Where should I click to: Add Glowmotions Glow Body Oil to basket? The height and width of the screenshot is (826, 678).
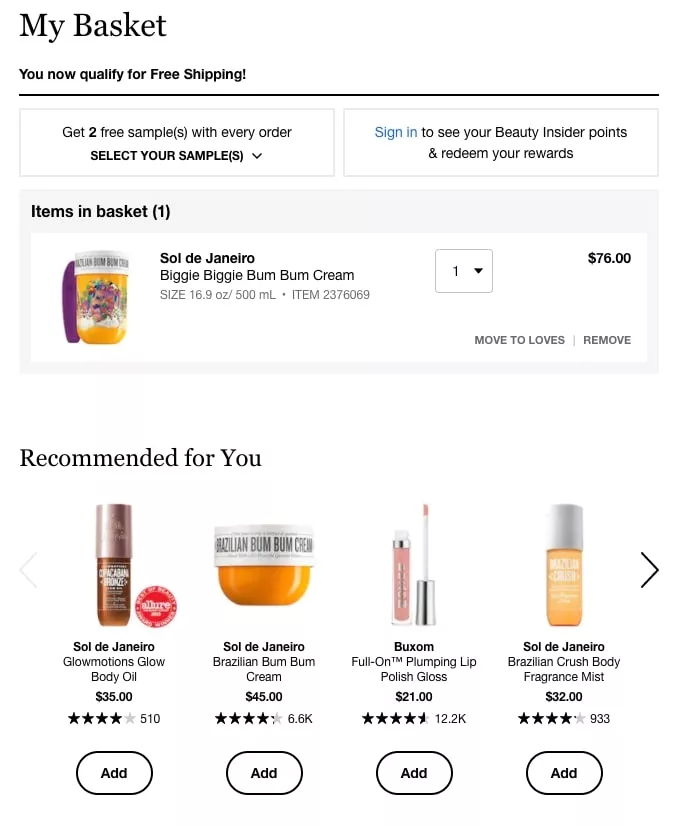[x=114, y=772]
